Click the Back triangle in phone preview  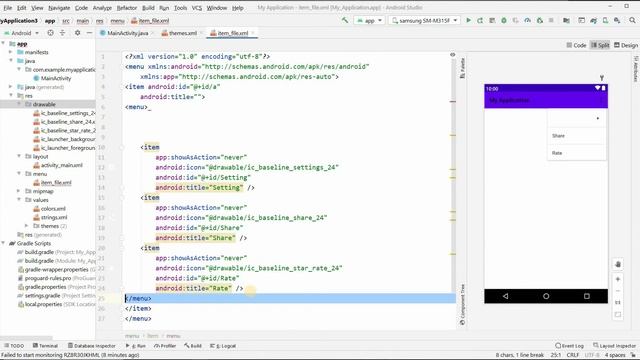click(505, 296)
